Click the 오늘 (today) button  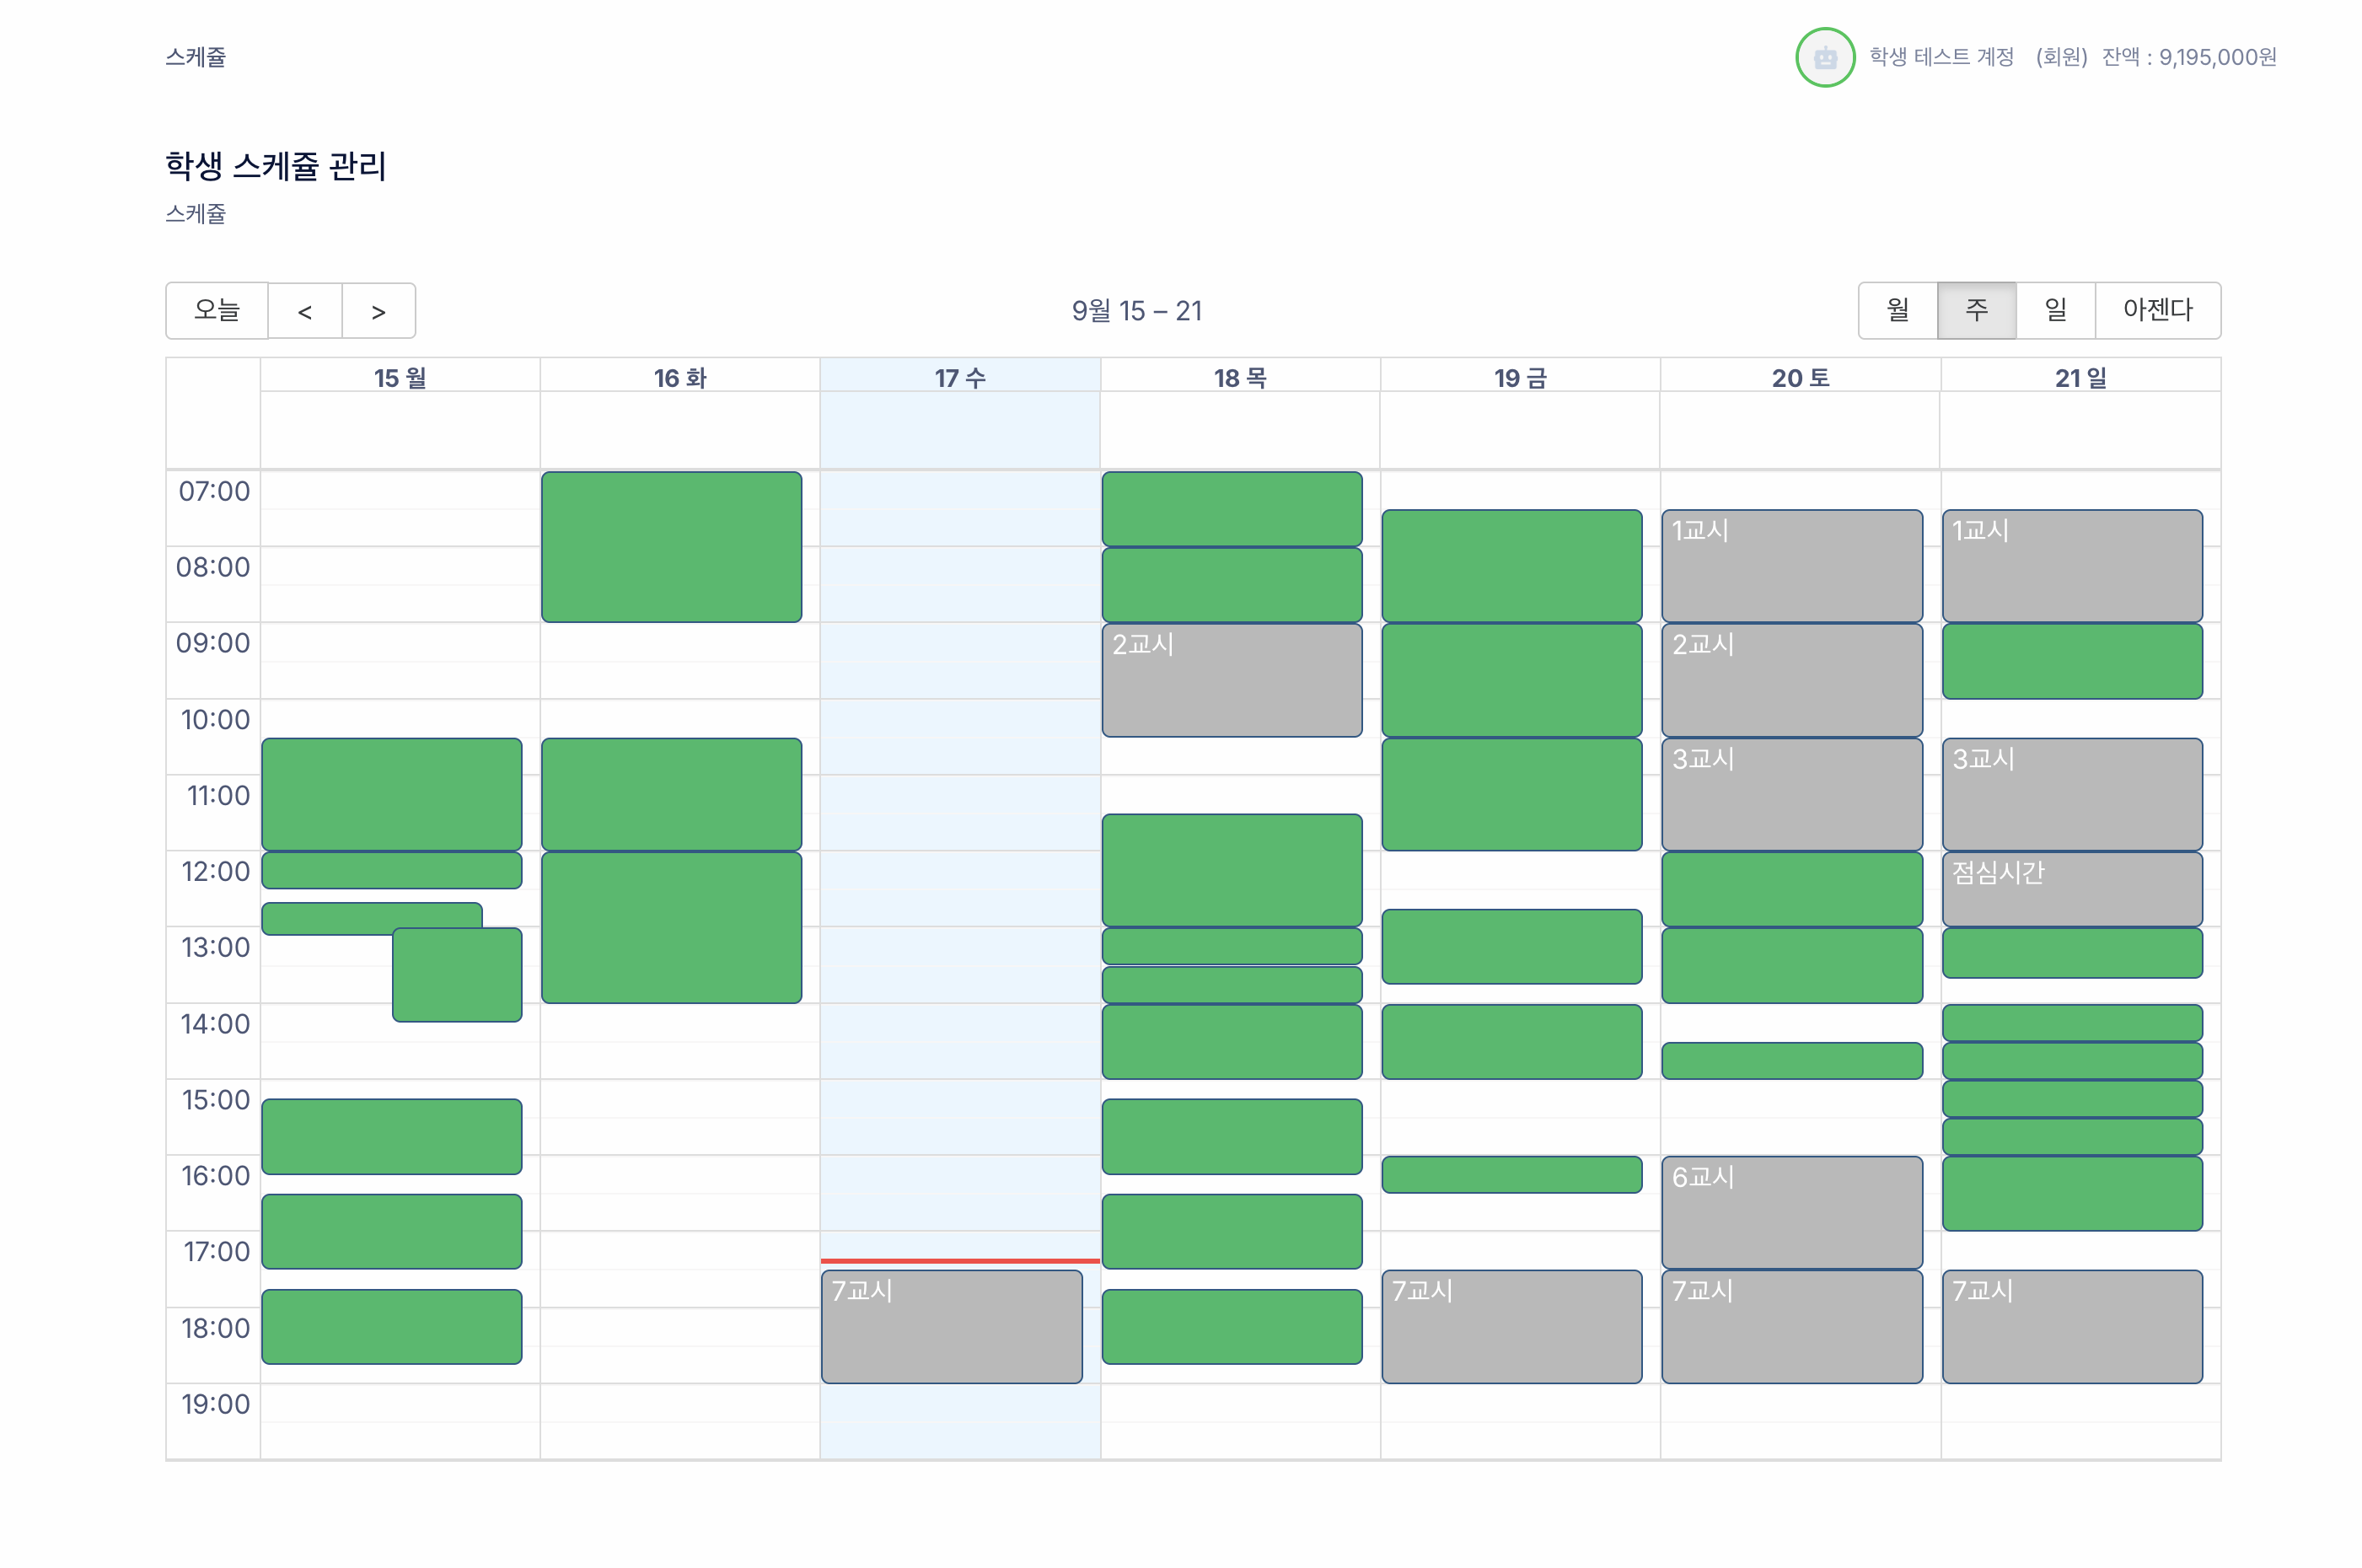217,311
